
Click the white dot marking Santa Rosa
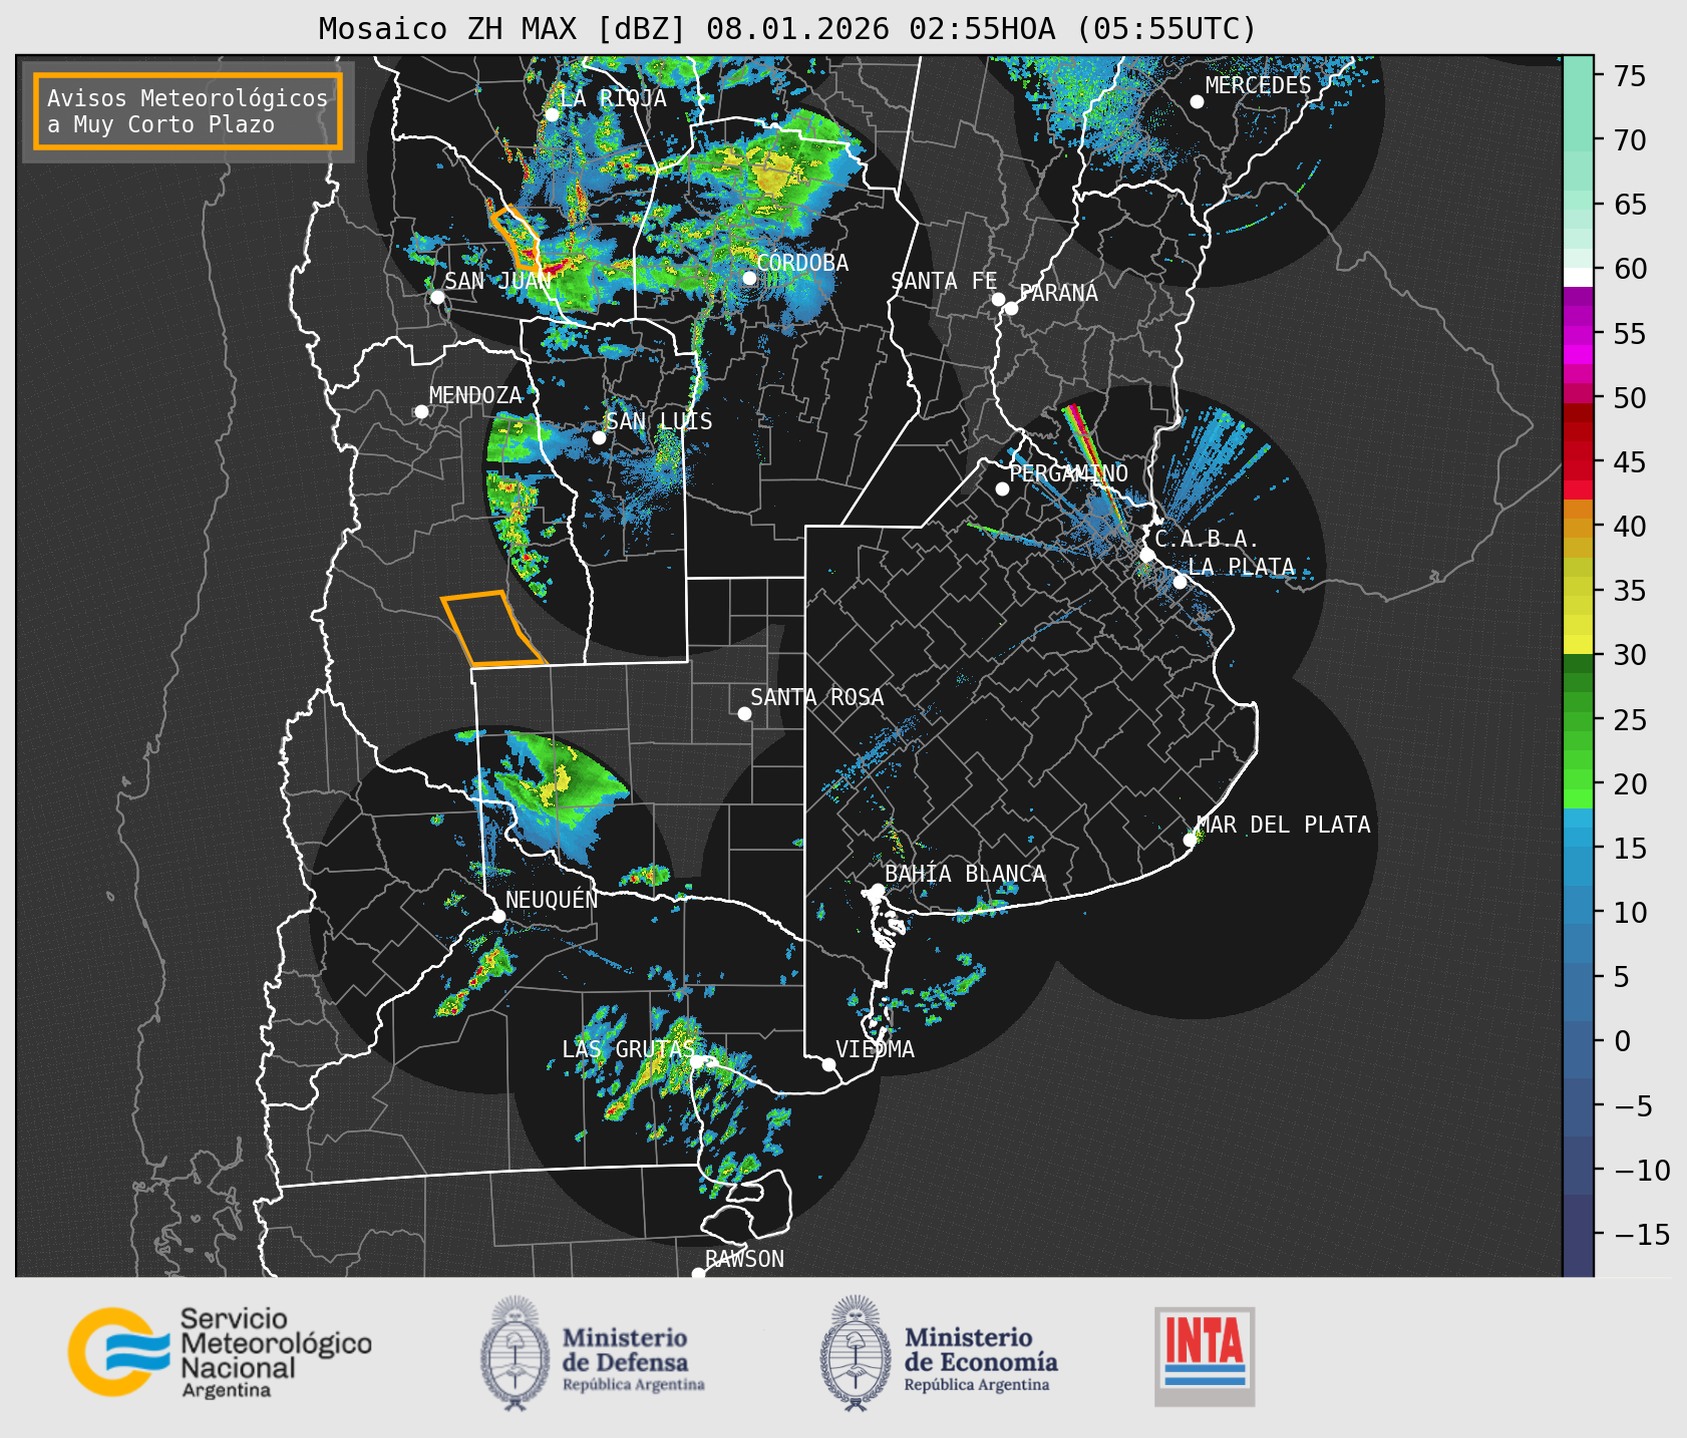pyautogui.click(x=744, y=713)
